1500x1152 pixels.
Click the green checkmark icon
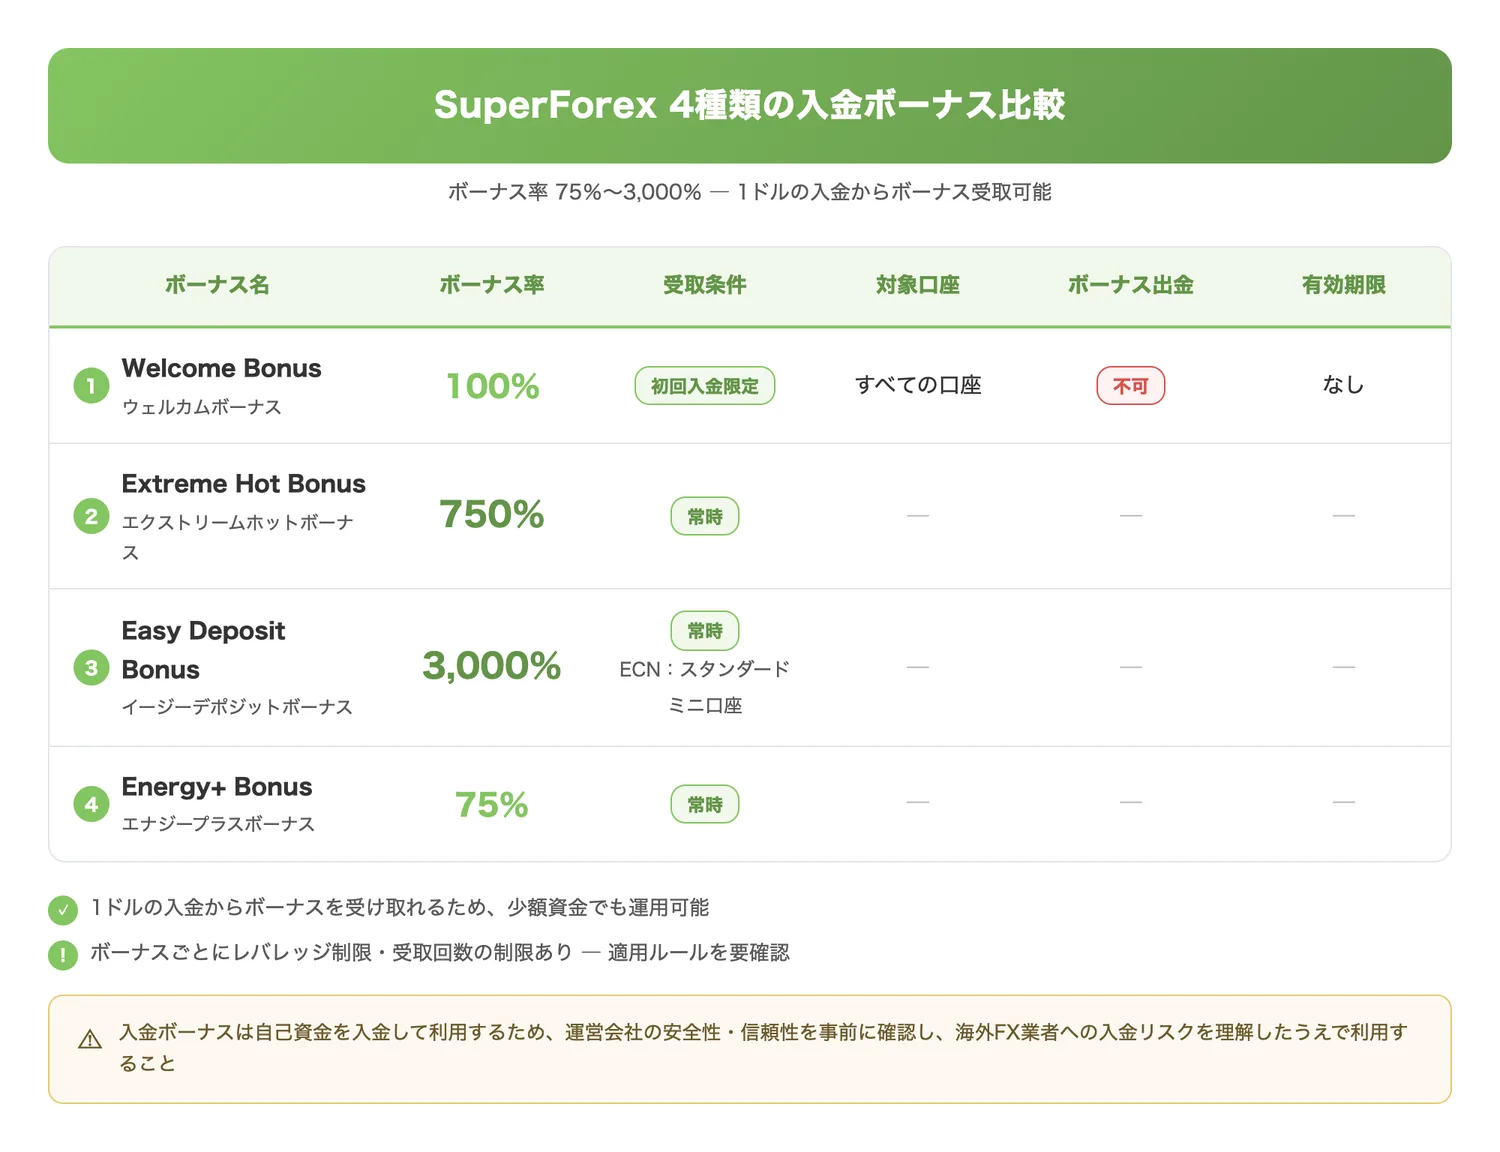click(63, 910)
